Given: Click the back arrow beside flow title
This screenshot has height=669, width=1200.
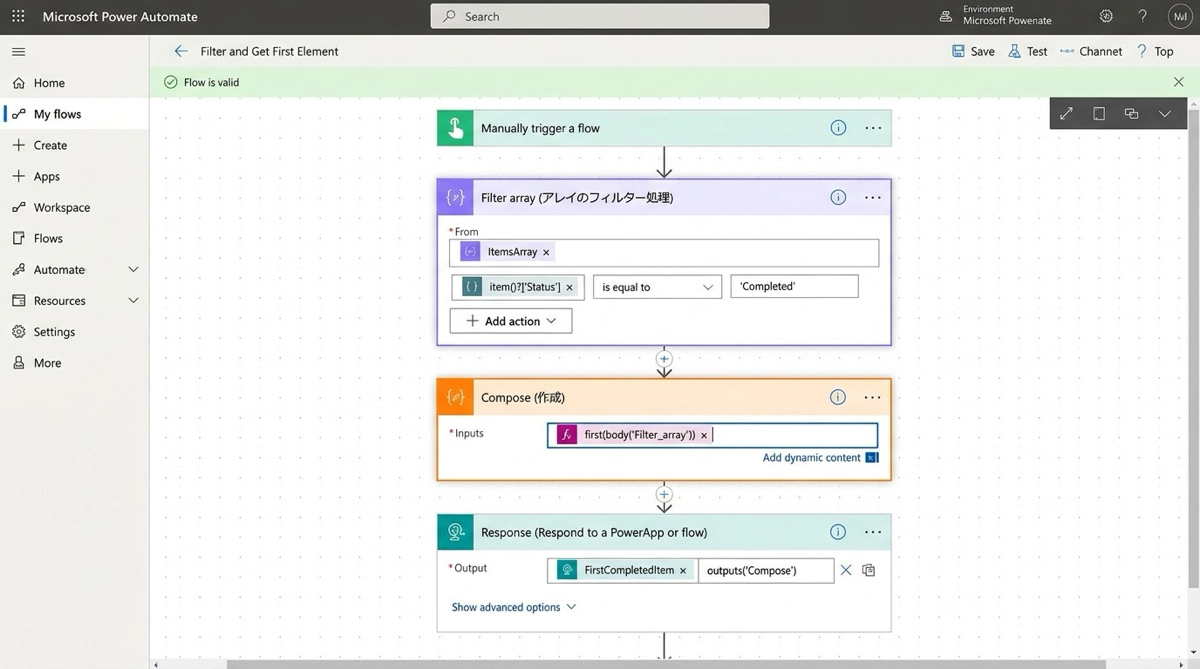Looking at the screenshot, I should (180, 51).
